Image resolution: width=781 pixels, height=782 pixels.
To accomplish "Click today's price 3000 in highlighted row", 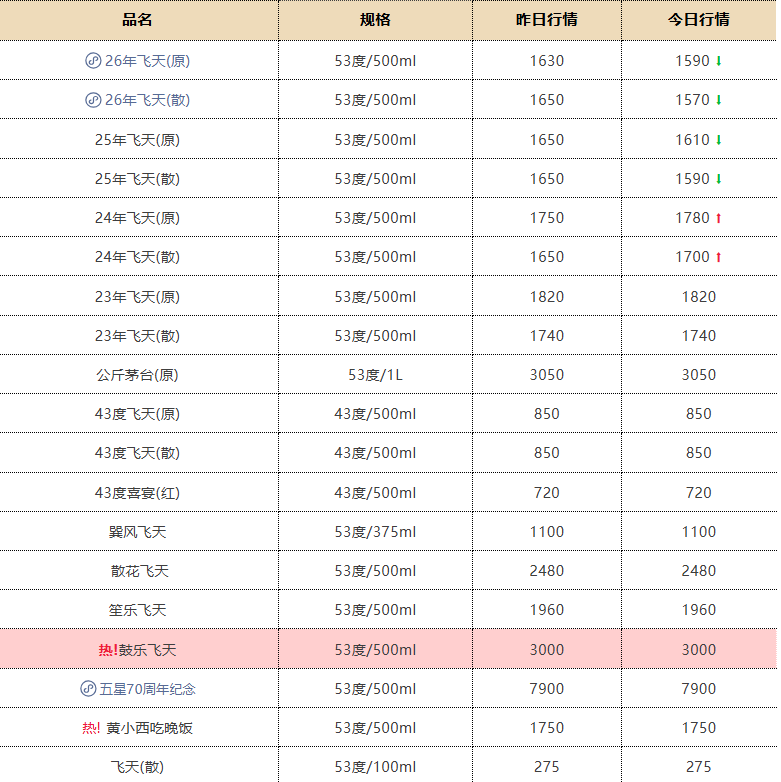I will tap(699, 650).
